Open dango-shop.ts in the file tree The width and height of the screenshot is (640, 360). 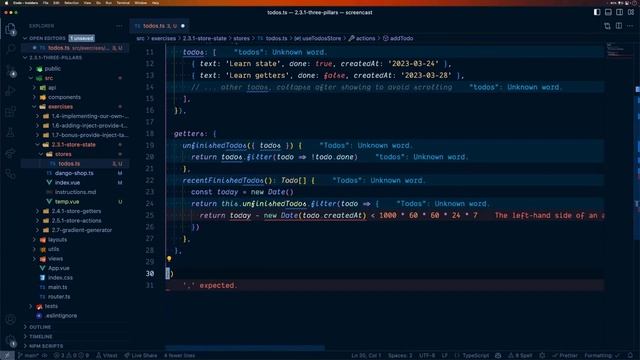pyautogui.click(x=74, y=173)
